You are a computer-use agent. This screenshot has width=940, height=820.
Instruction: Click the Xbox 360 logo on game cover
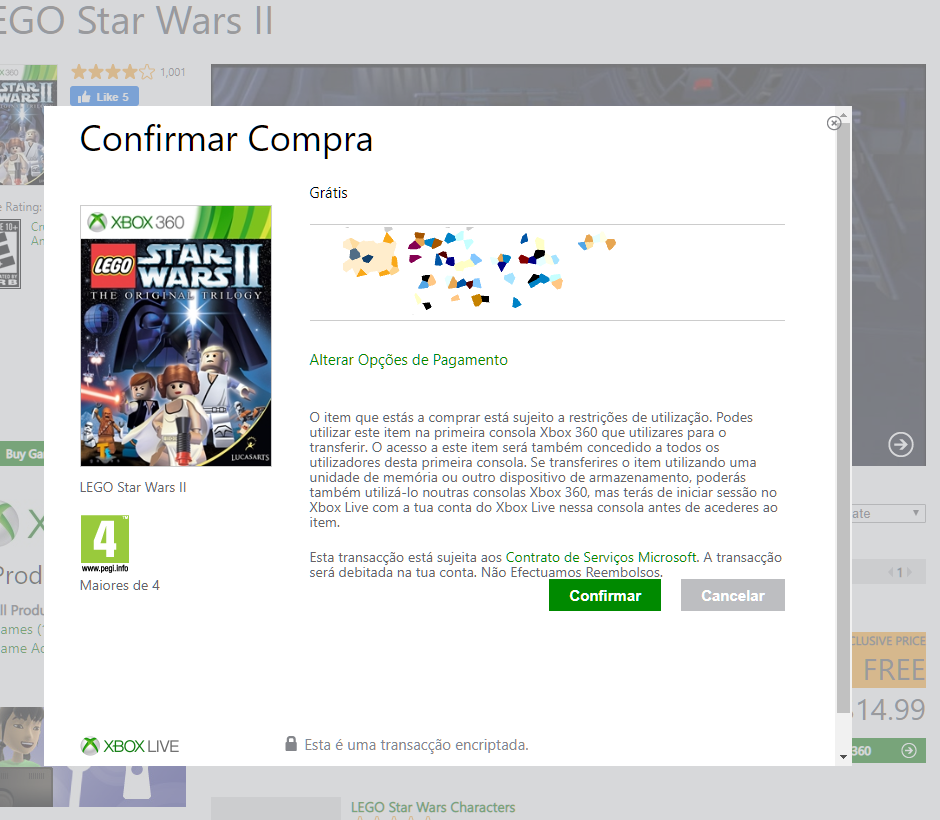coord(136,222)
